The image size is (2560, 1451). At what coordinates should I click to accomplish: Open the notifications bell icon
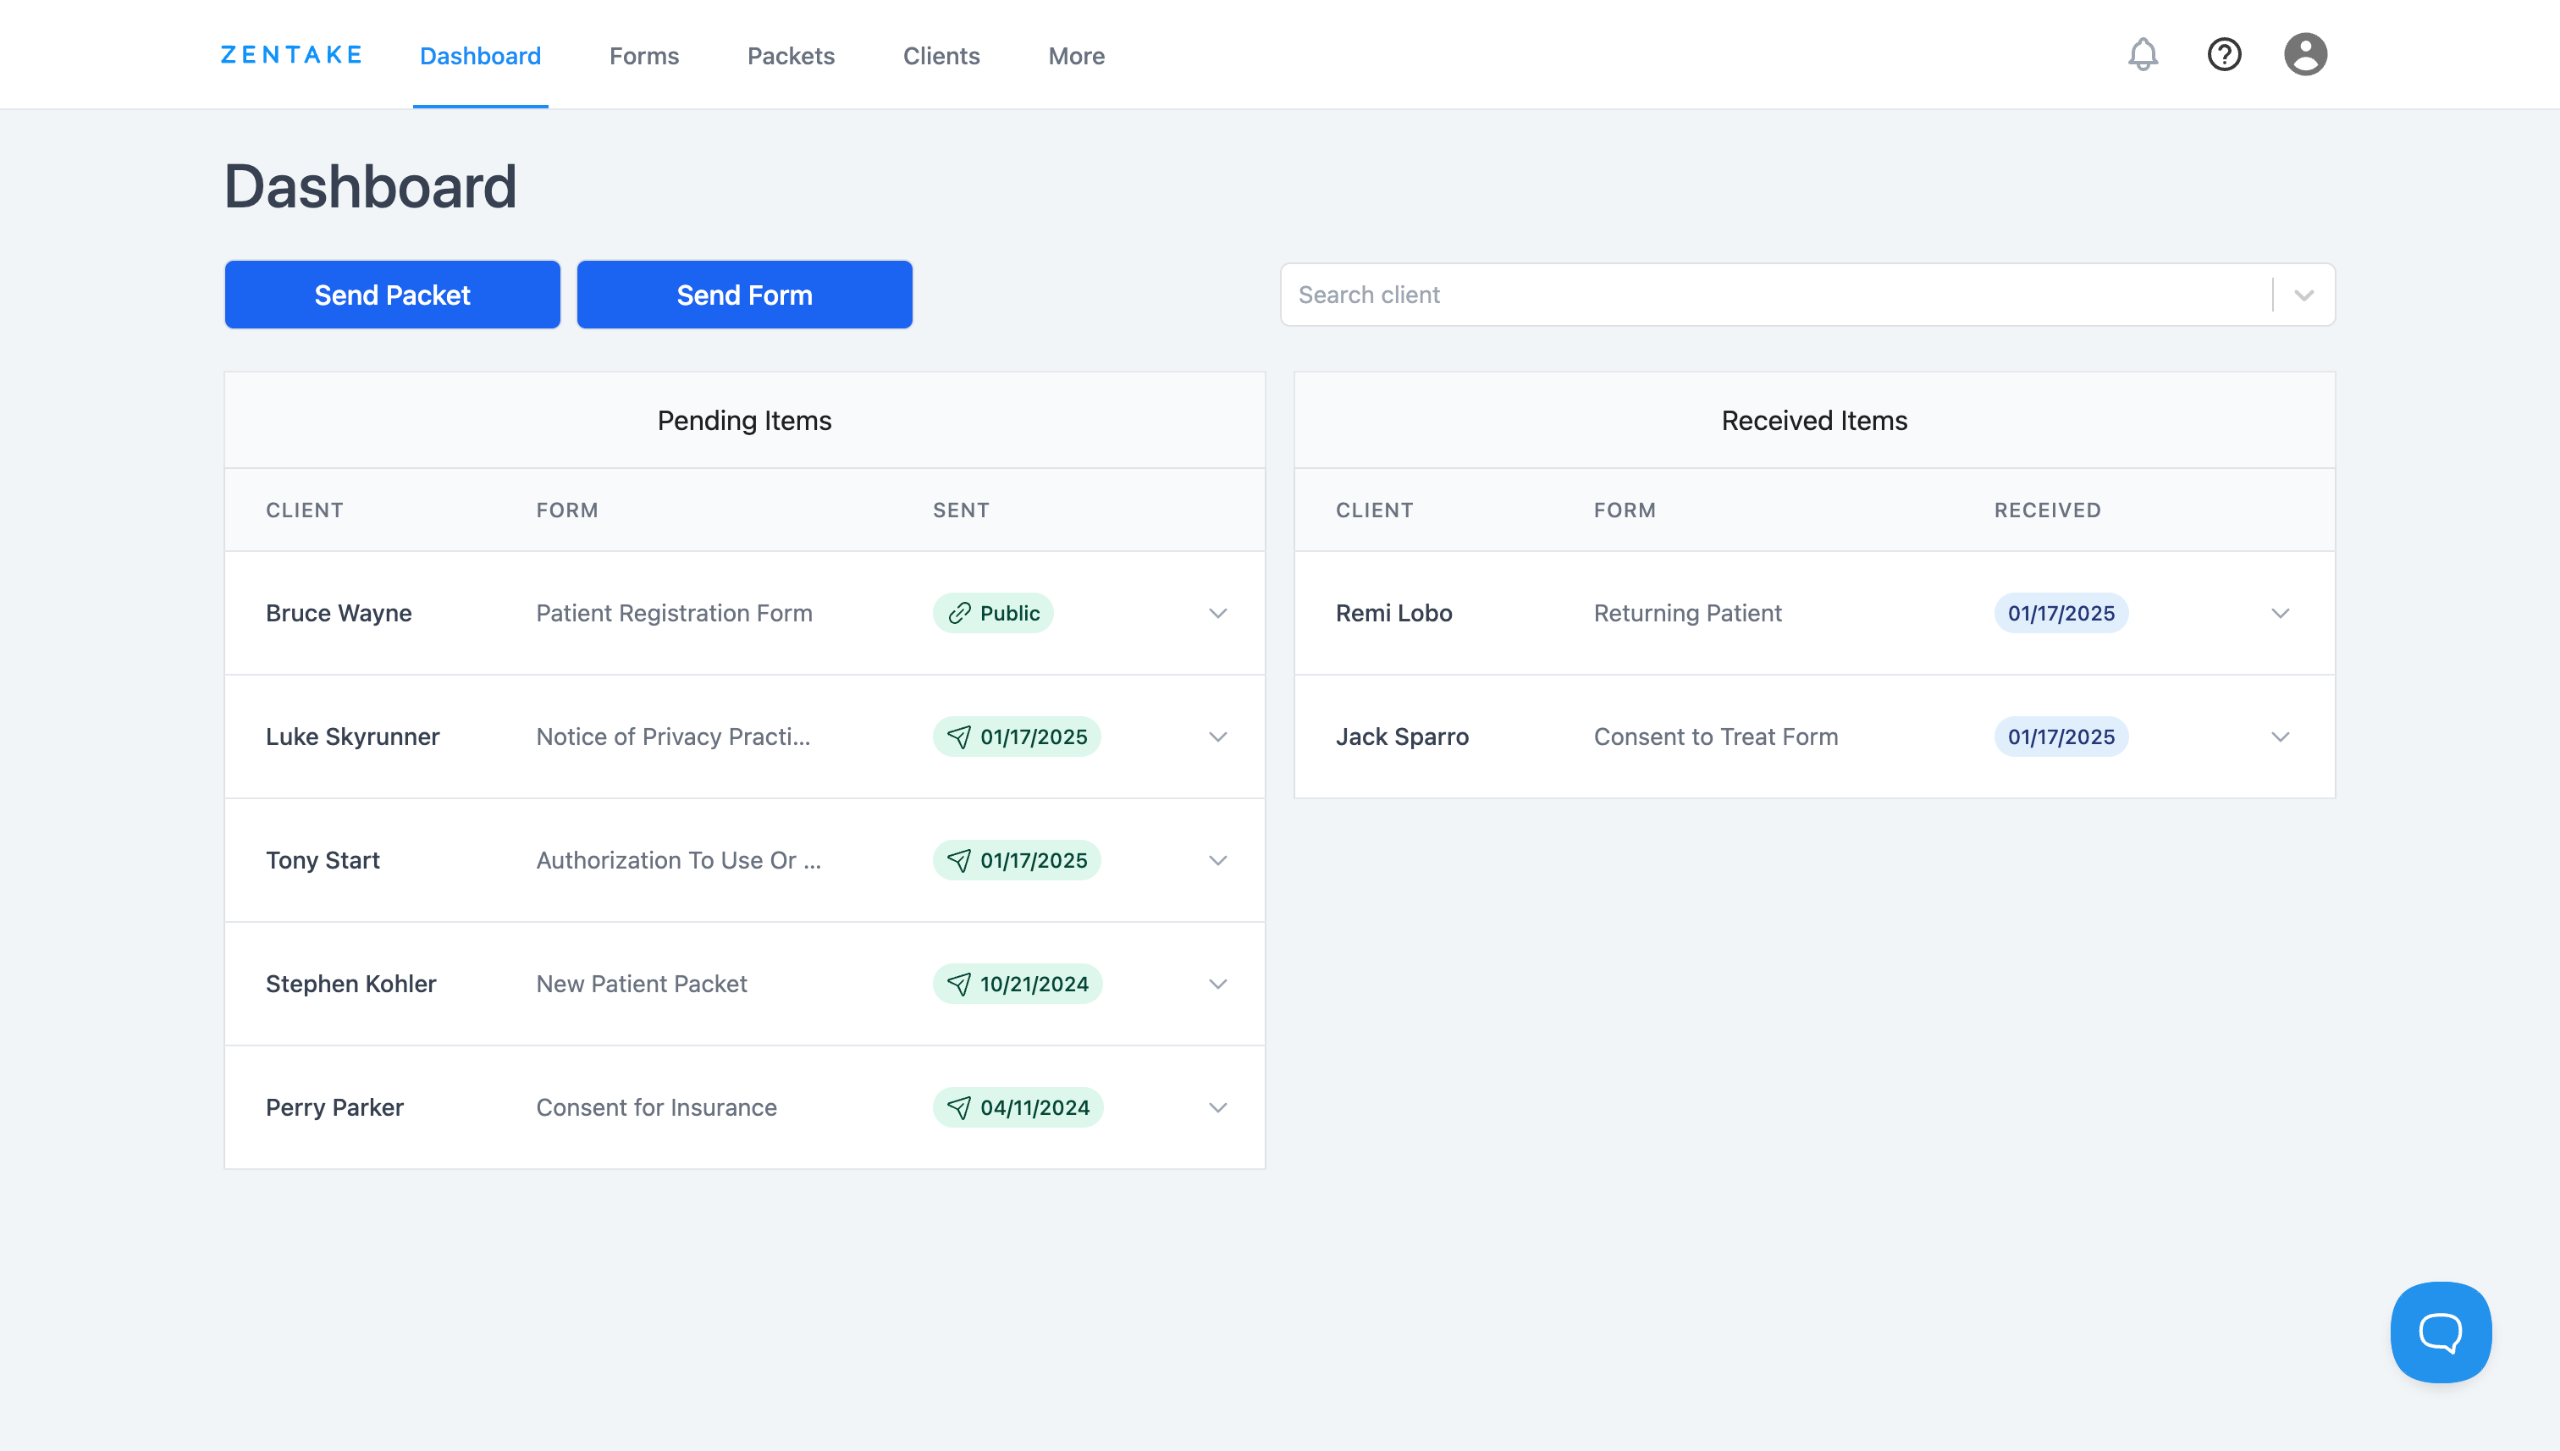click(x=2142, y=55)
